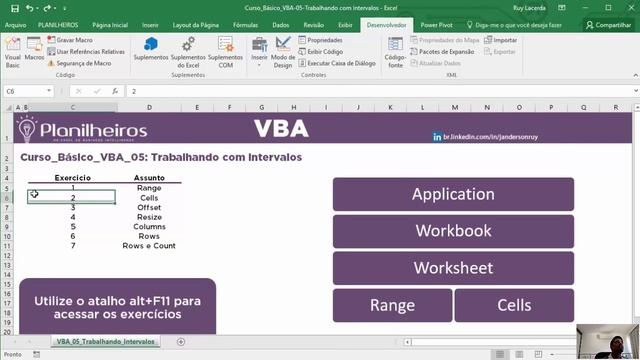Toggle Usar Referências Relativas
This screenshot has height=360, width=640.
pyautogui.click(x=86, y=52)
